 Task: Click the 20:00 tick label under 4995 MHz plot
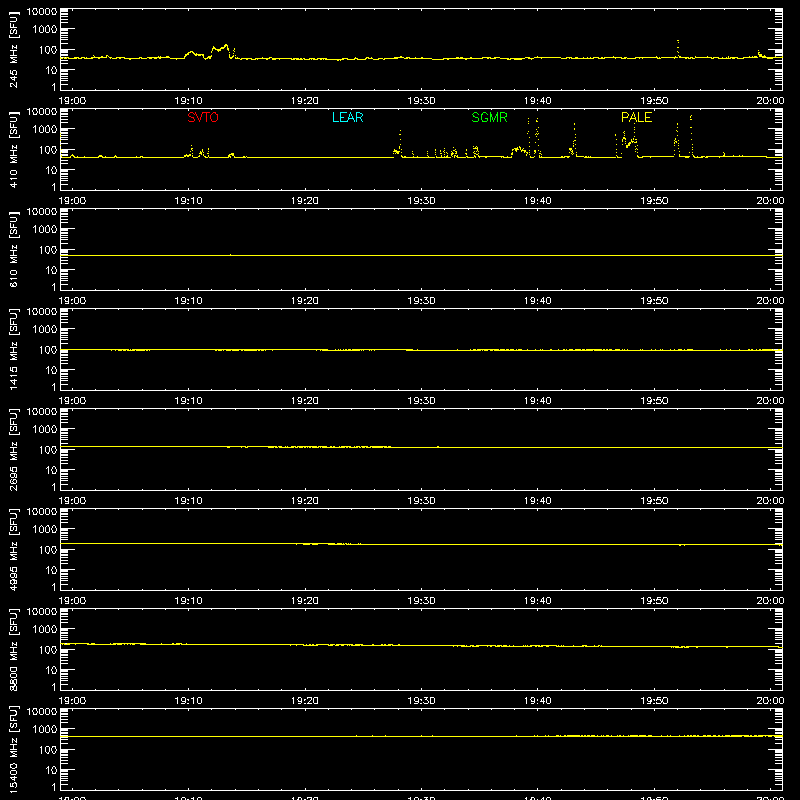(x=770, y=601)
